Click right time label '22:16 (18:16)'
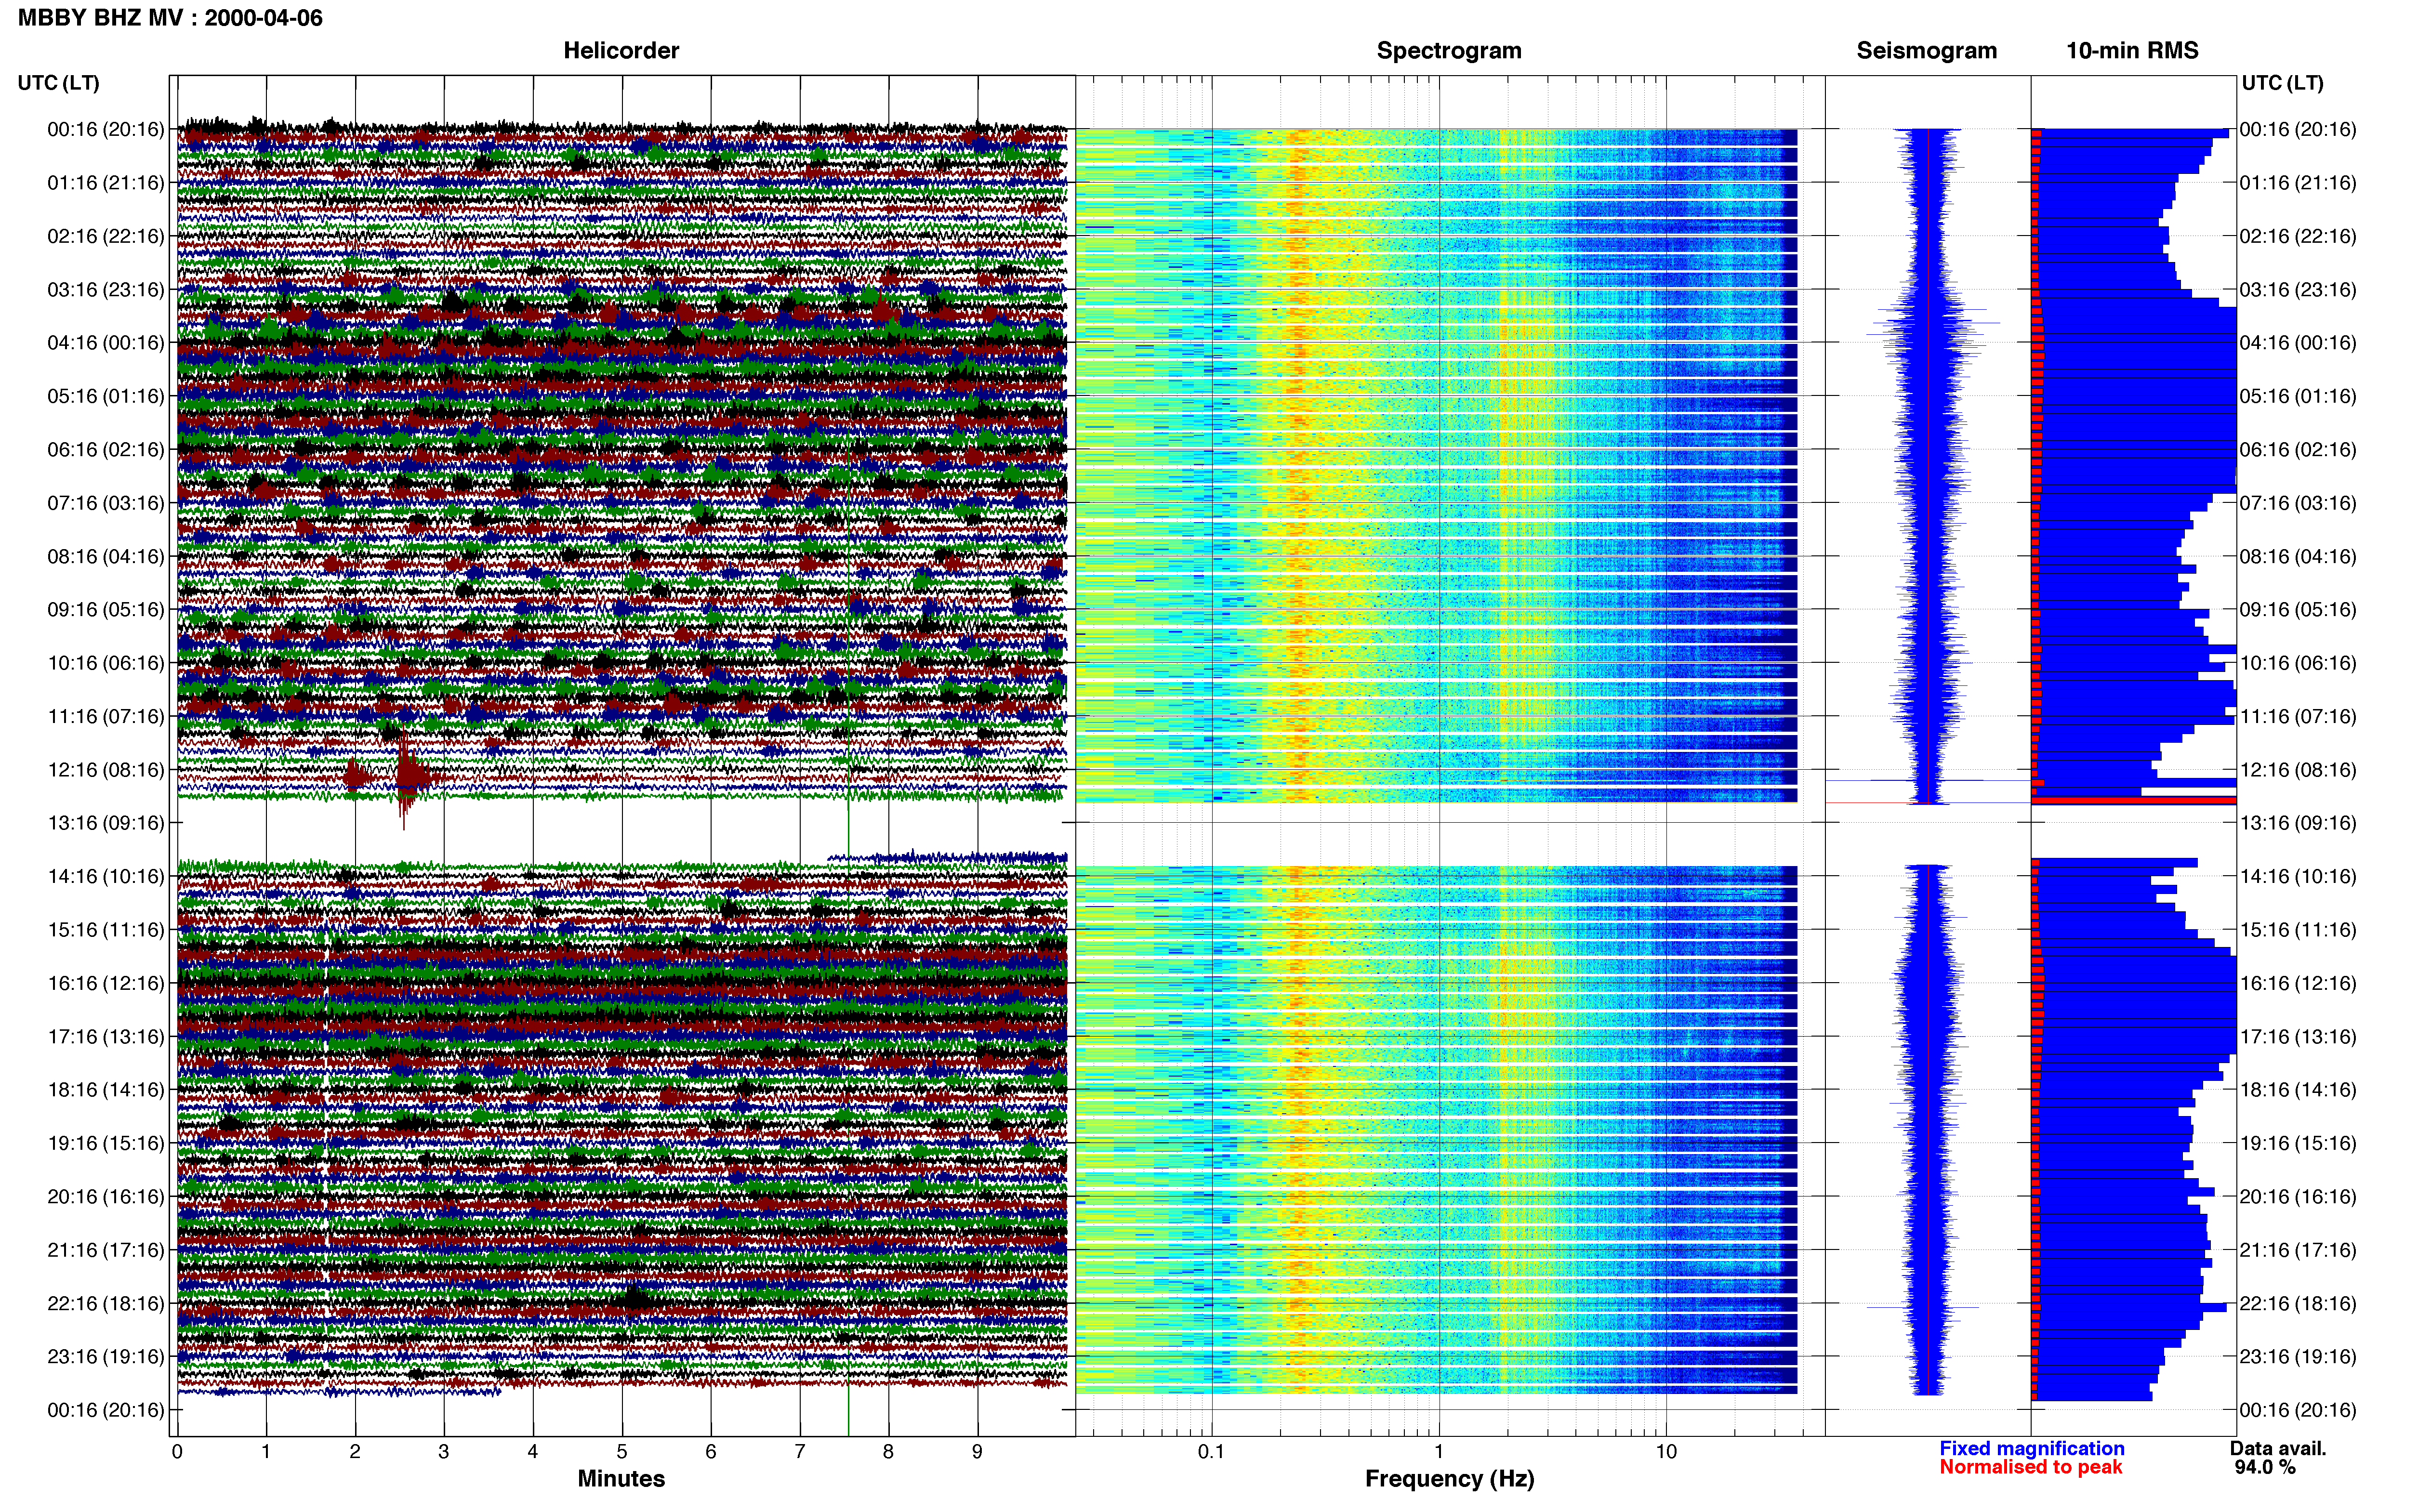The image size is (2418, 1512). tap(2298, 1304)
